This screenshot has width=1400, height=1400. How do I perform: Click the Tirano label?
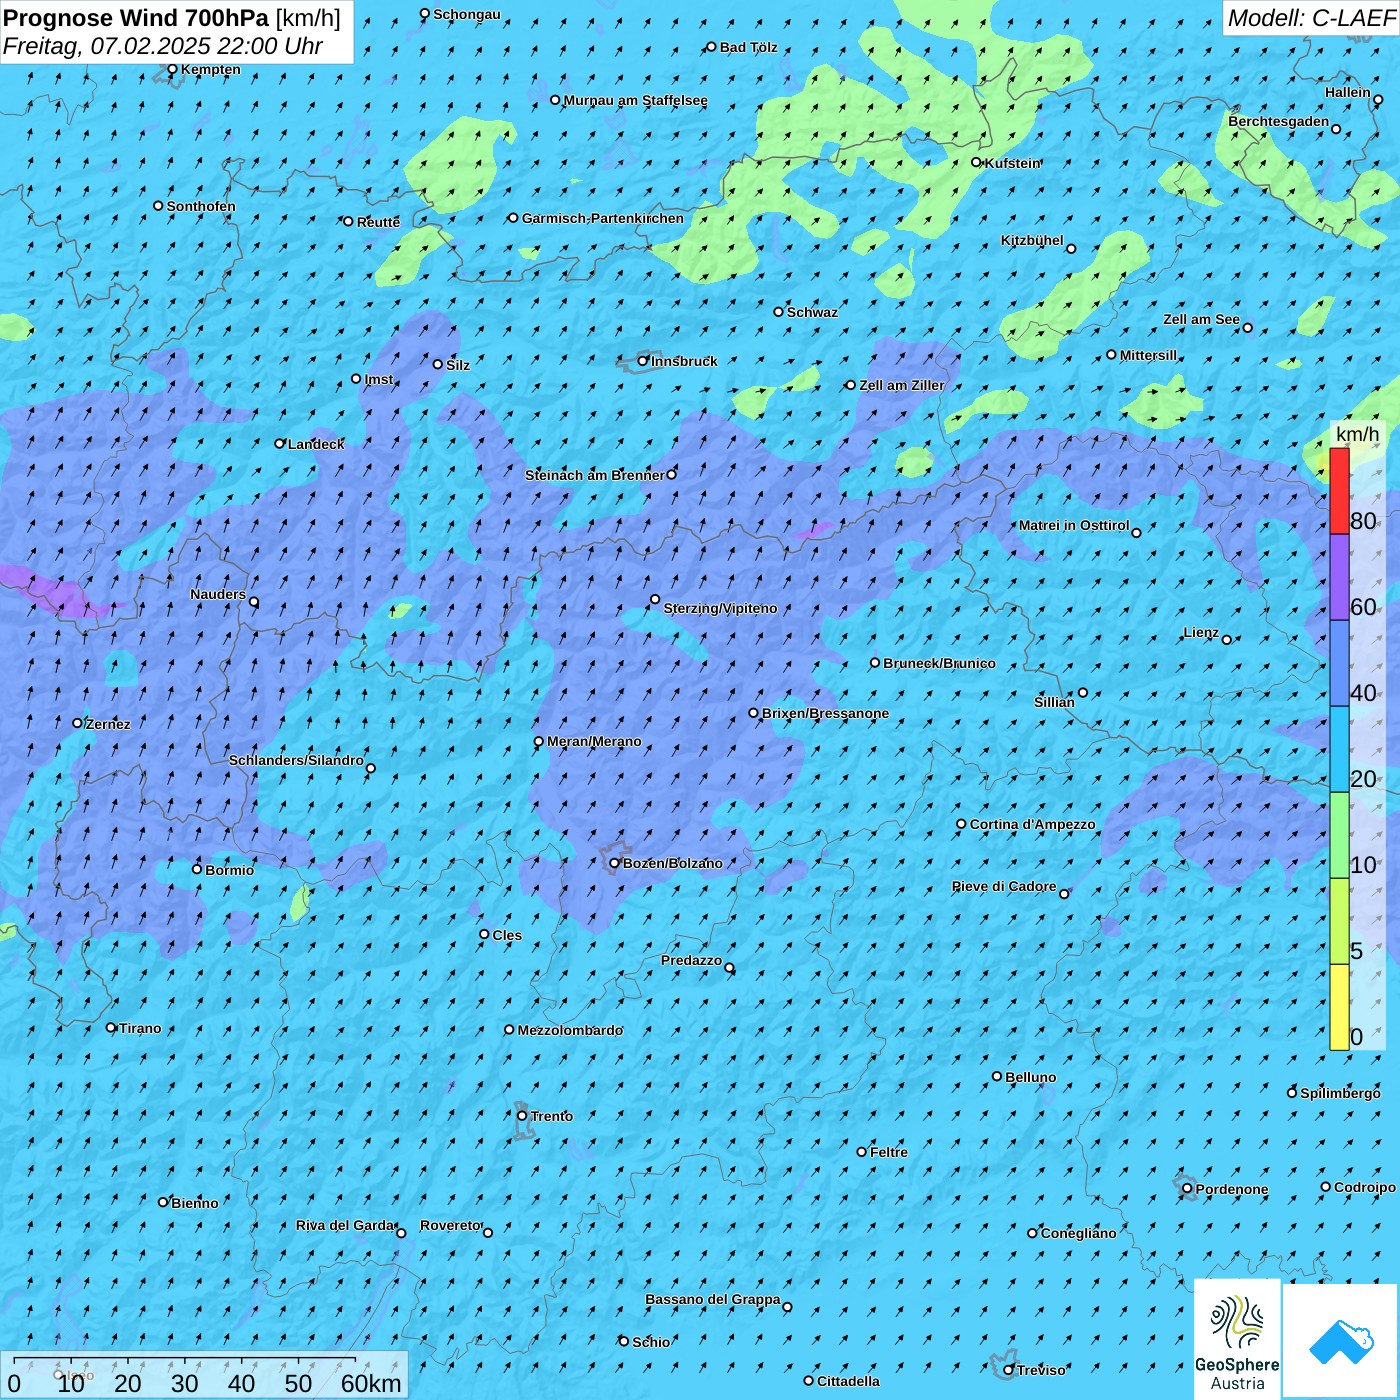click(x=140, y=1028)
